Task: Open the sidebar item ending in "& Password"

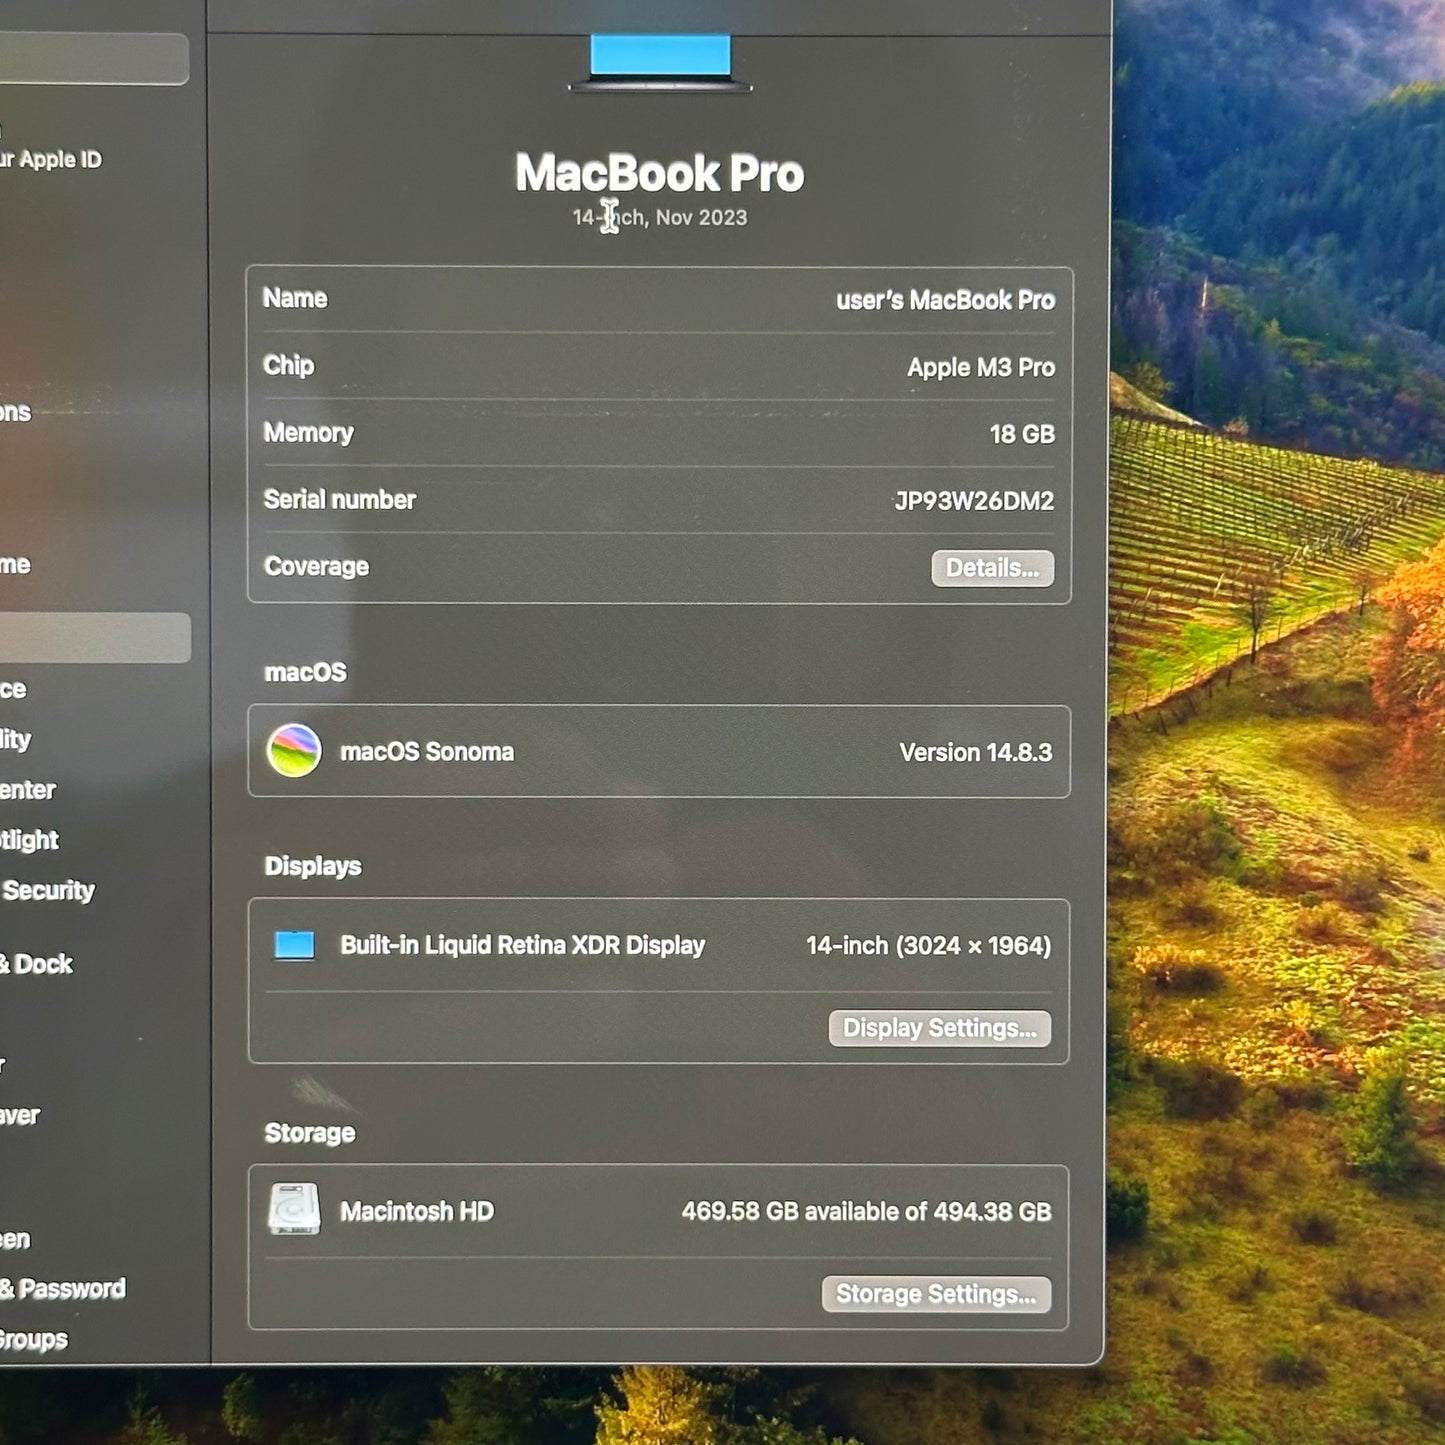Action: point(62,1289)
